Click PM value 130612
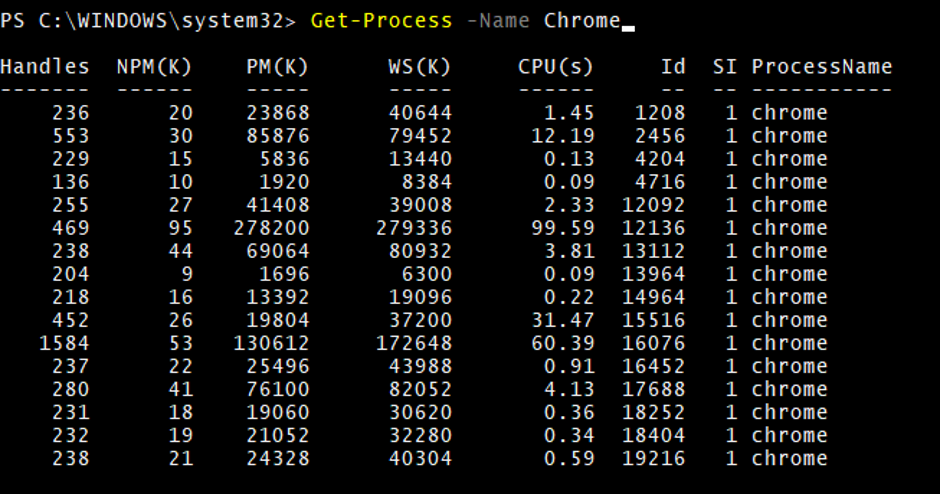940x494 pixels. tap(272, 344)
